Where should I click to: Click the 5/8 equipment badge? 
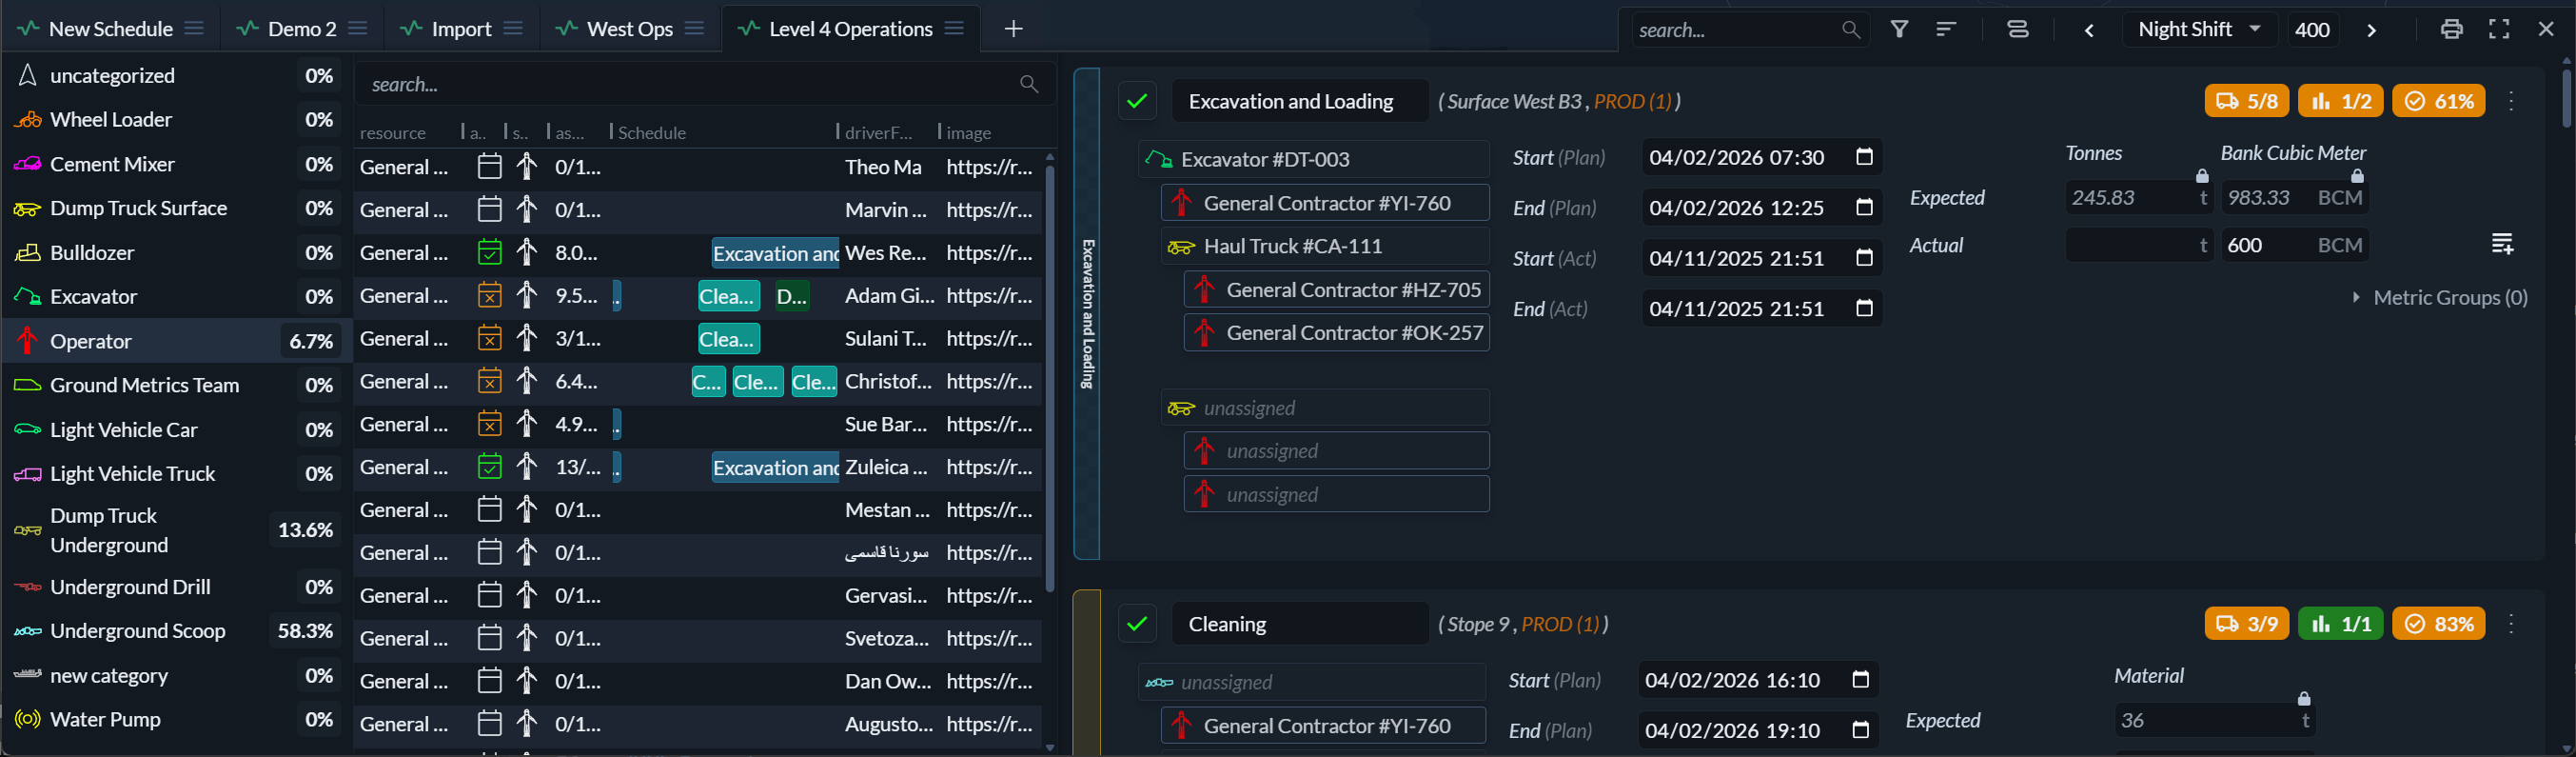coord(2247,101)
